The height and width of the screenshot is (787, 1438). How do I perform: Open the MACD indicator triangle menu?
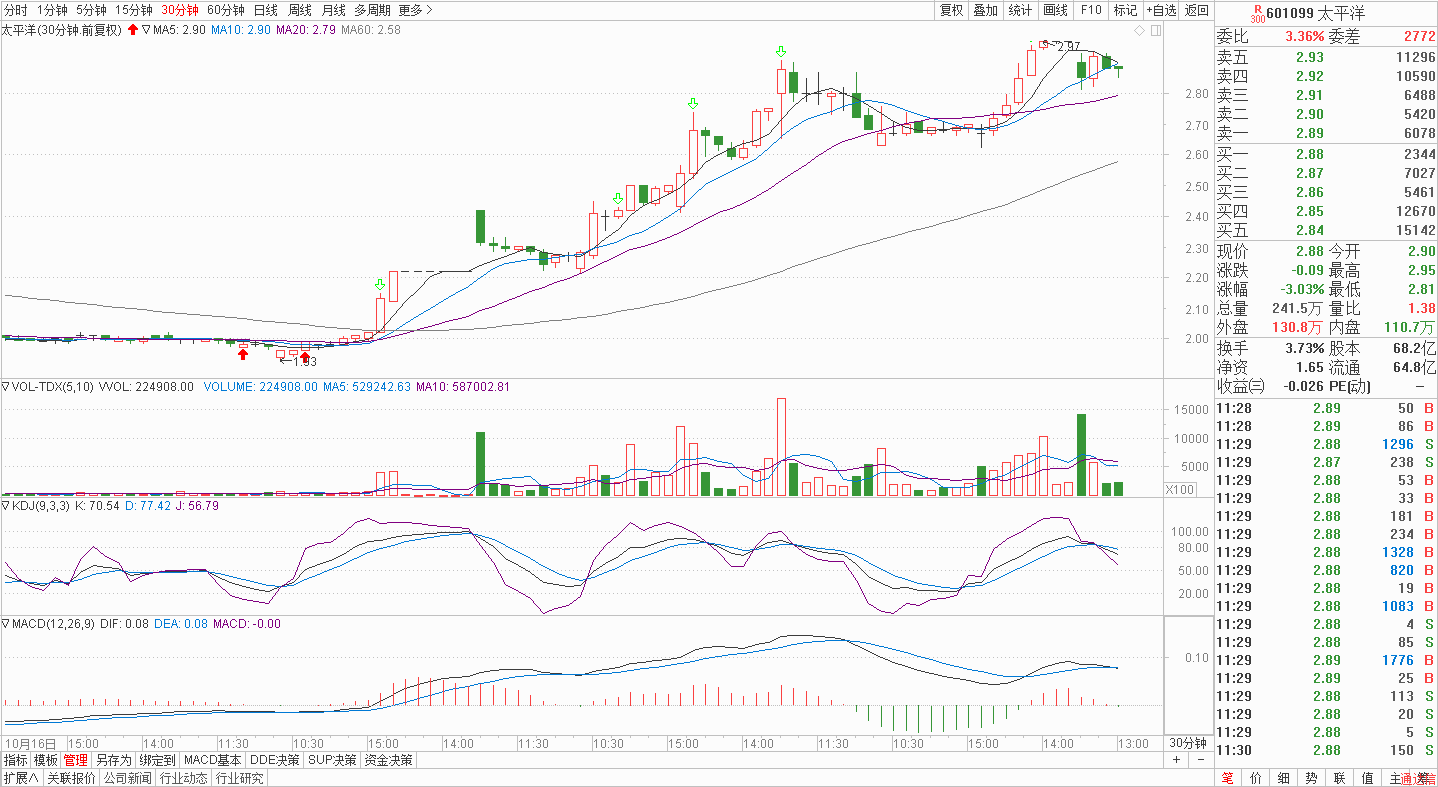tap(5, 623)
